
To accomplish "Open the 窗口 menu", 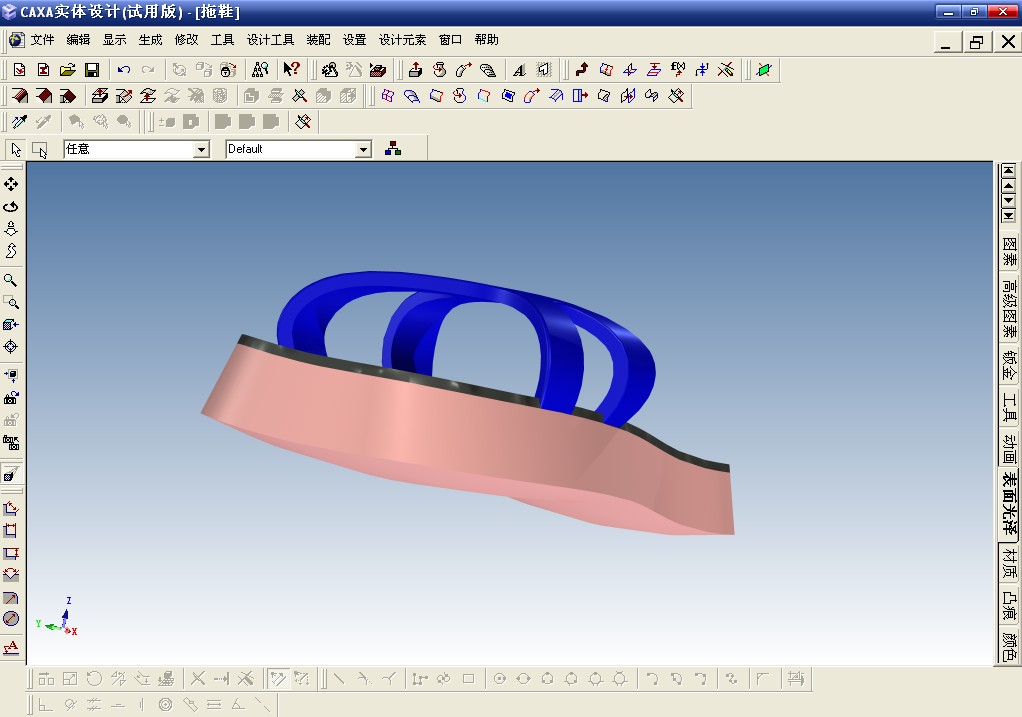I will tap(450, 40).
